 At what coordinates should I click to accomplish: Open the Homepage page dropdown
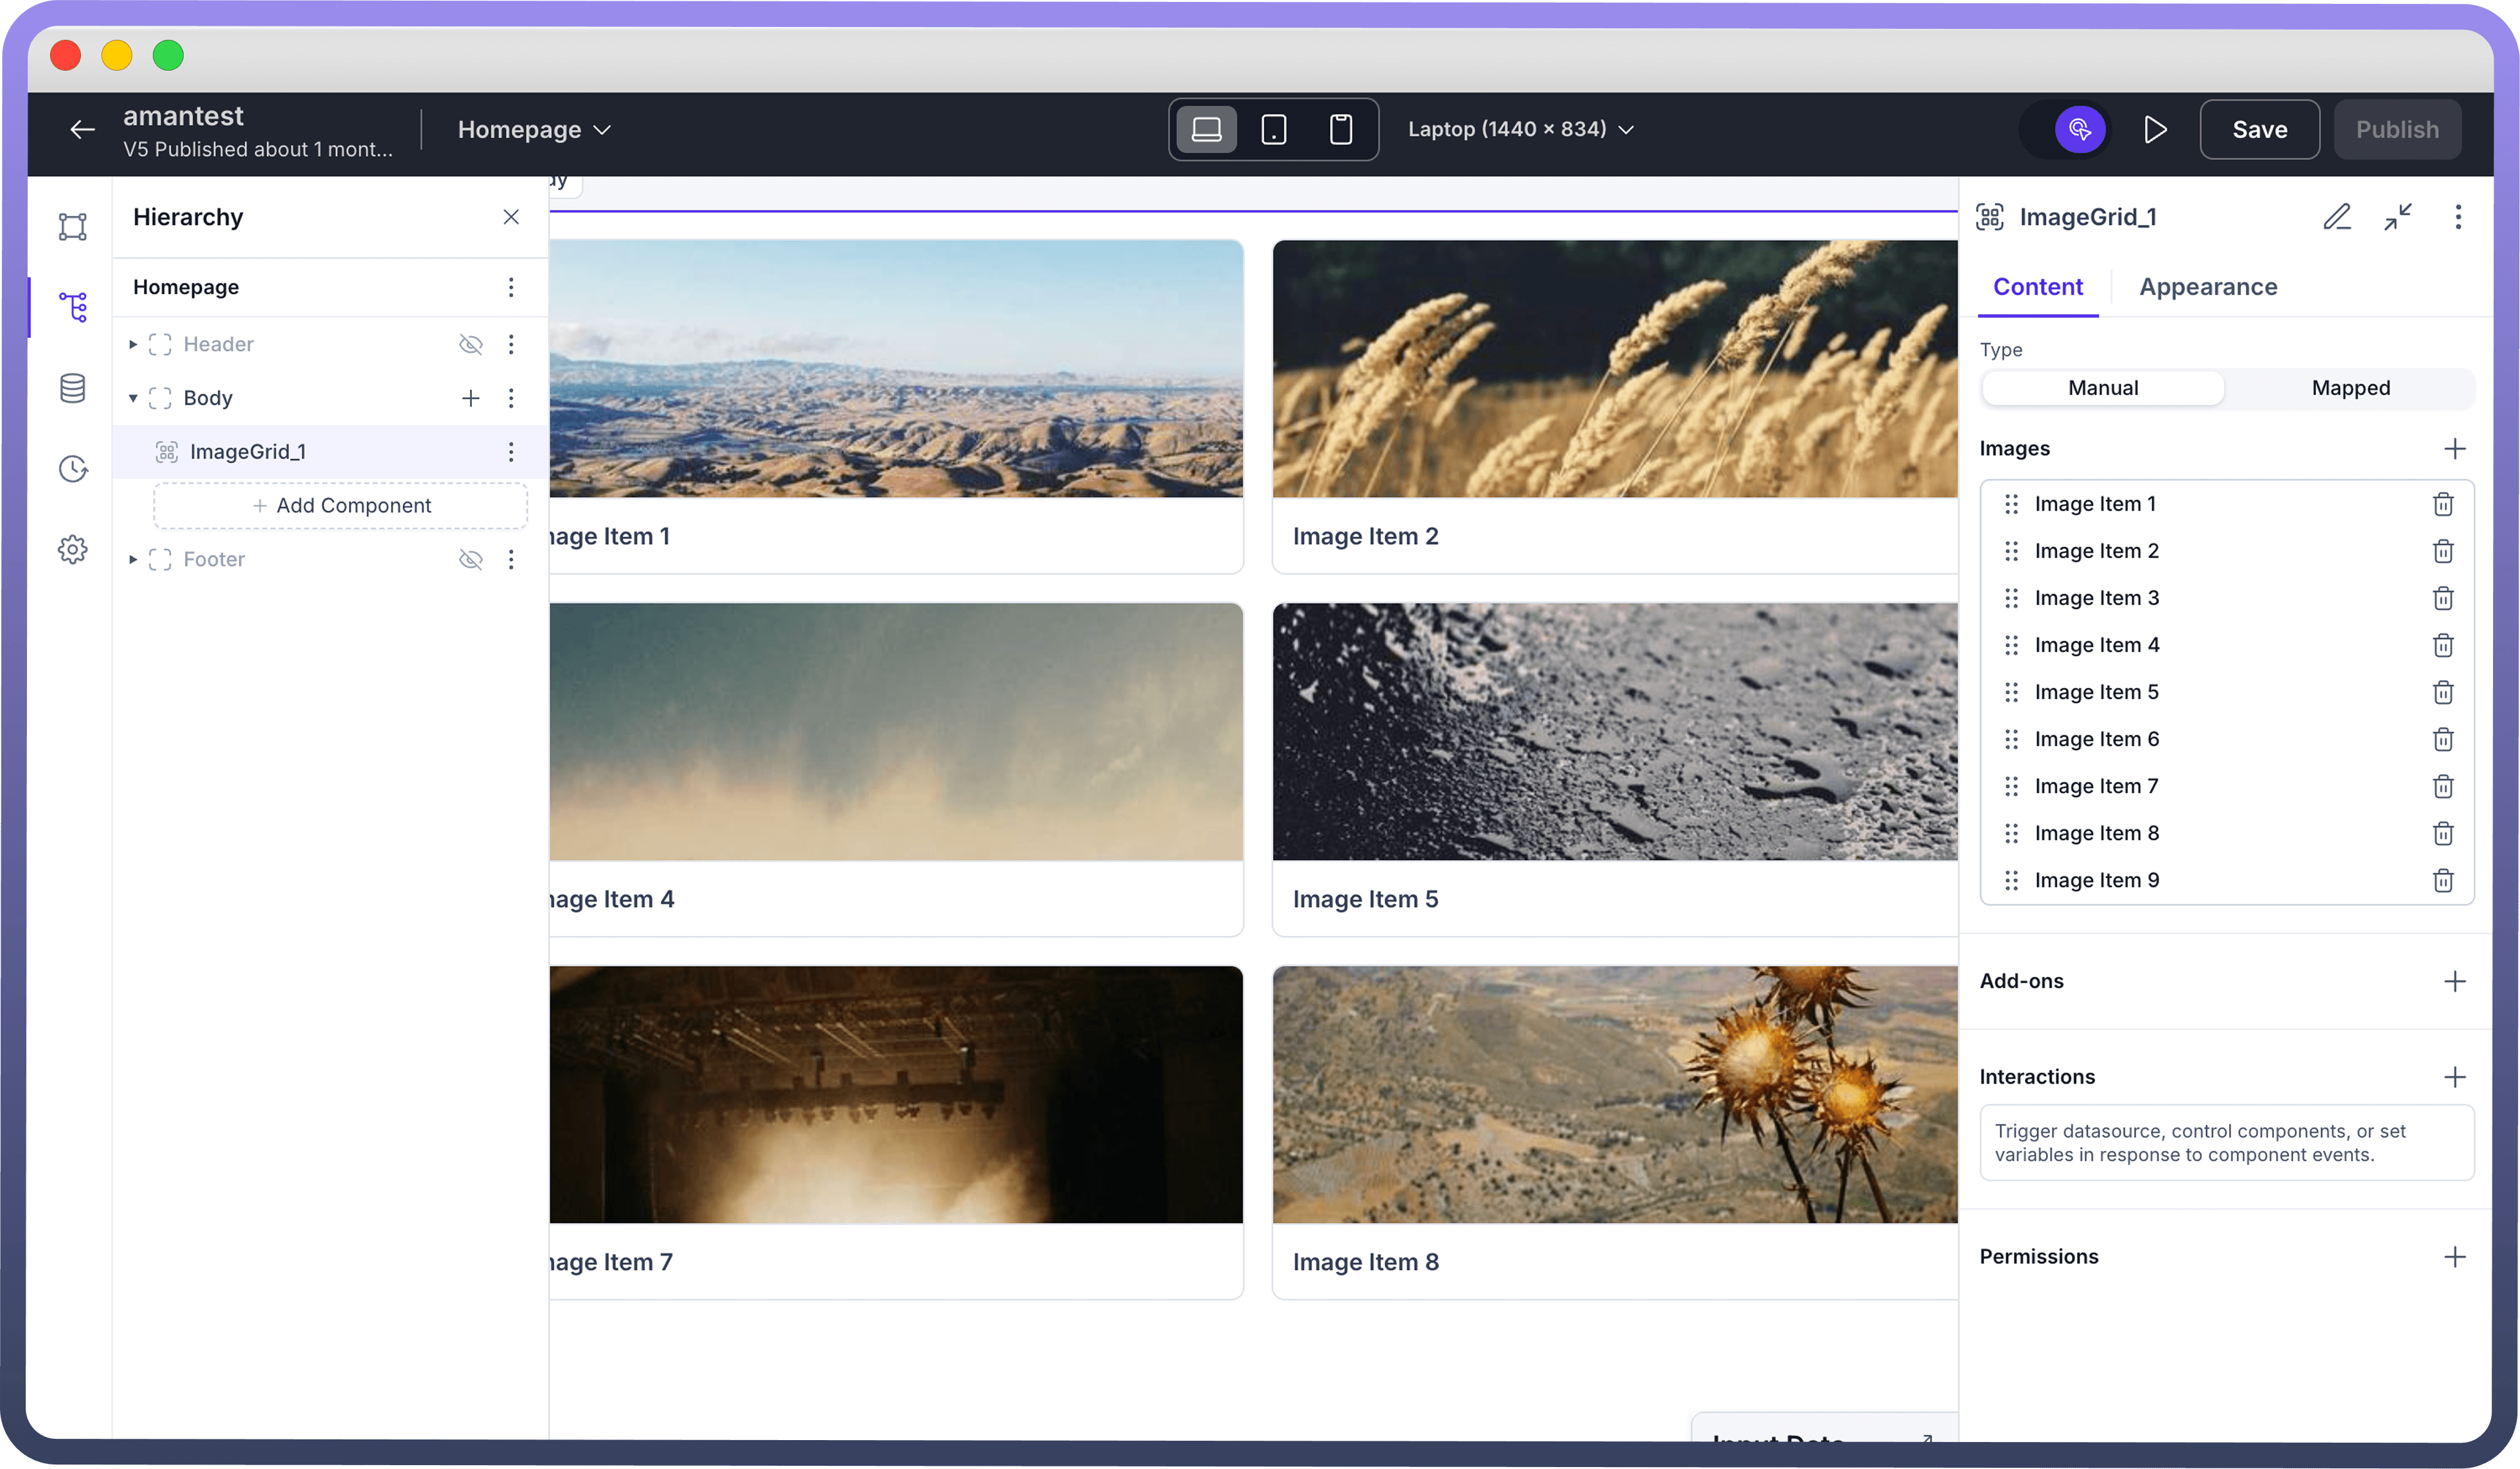534,129
